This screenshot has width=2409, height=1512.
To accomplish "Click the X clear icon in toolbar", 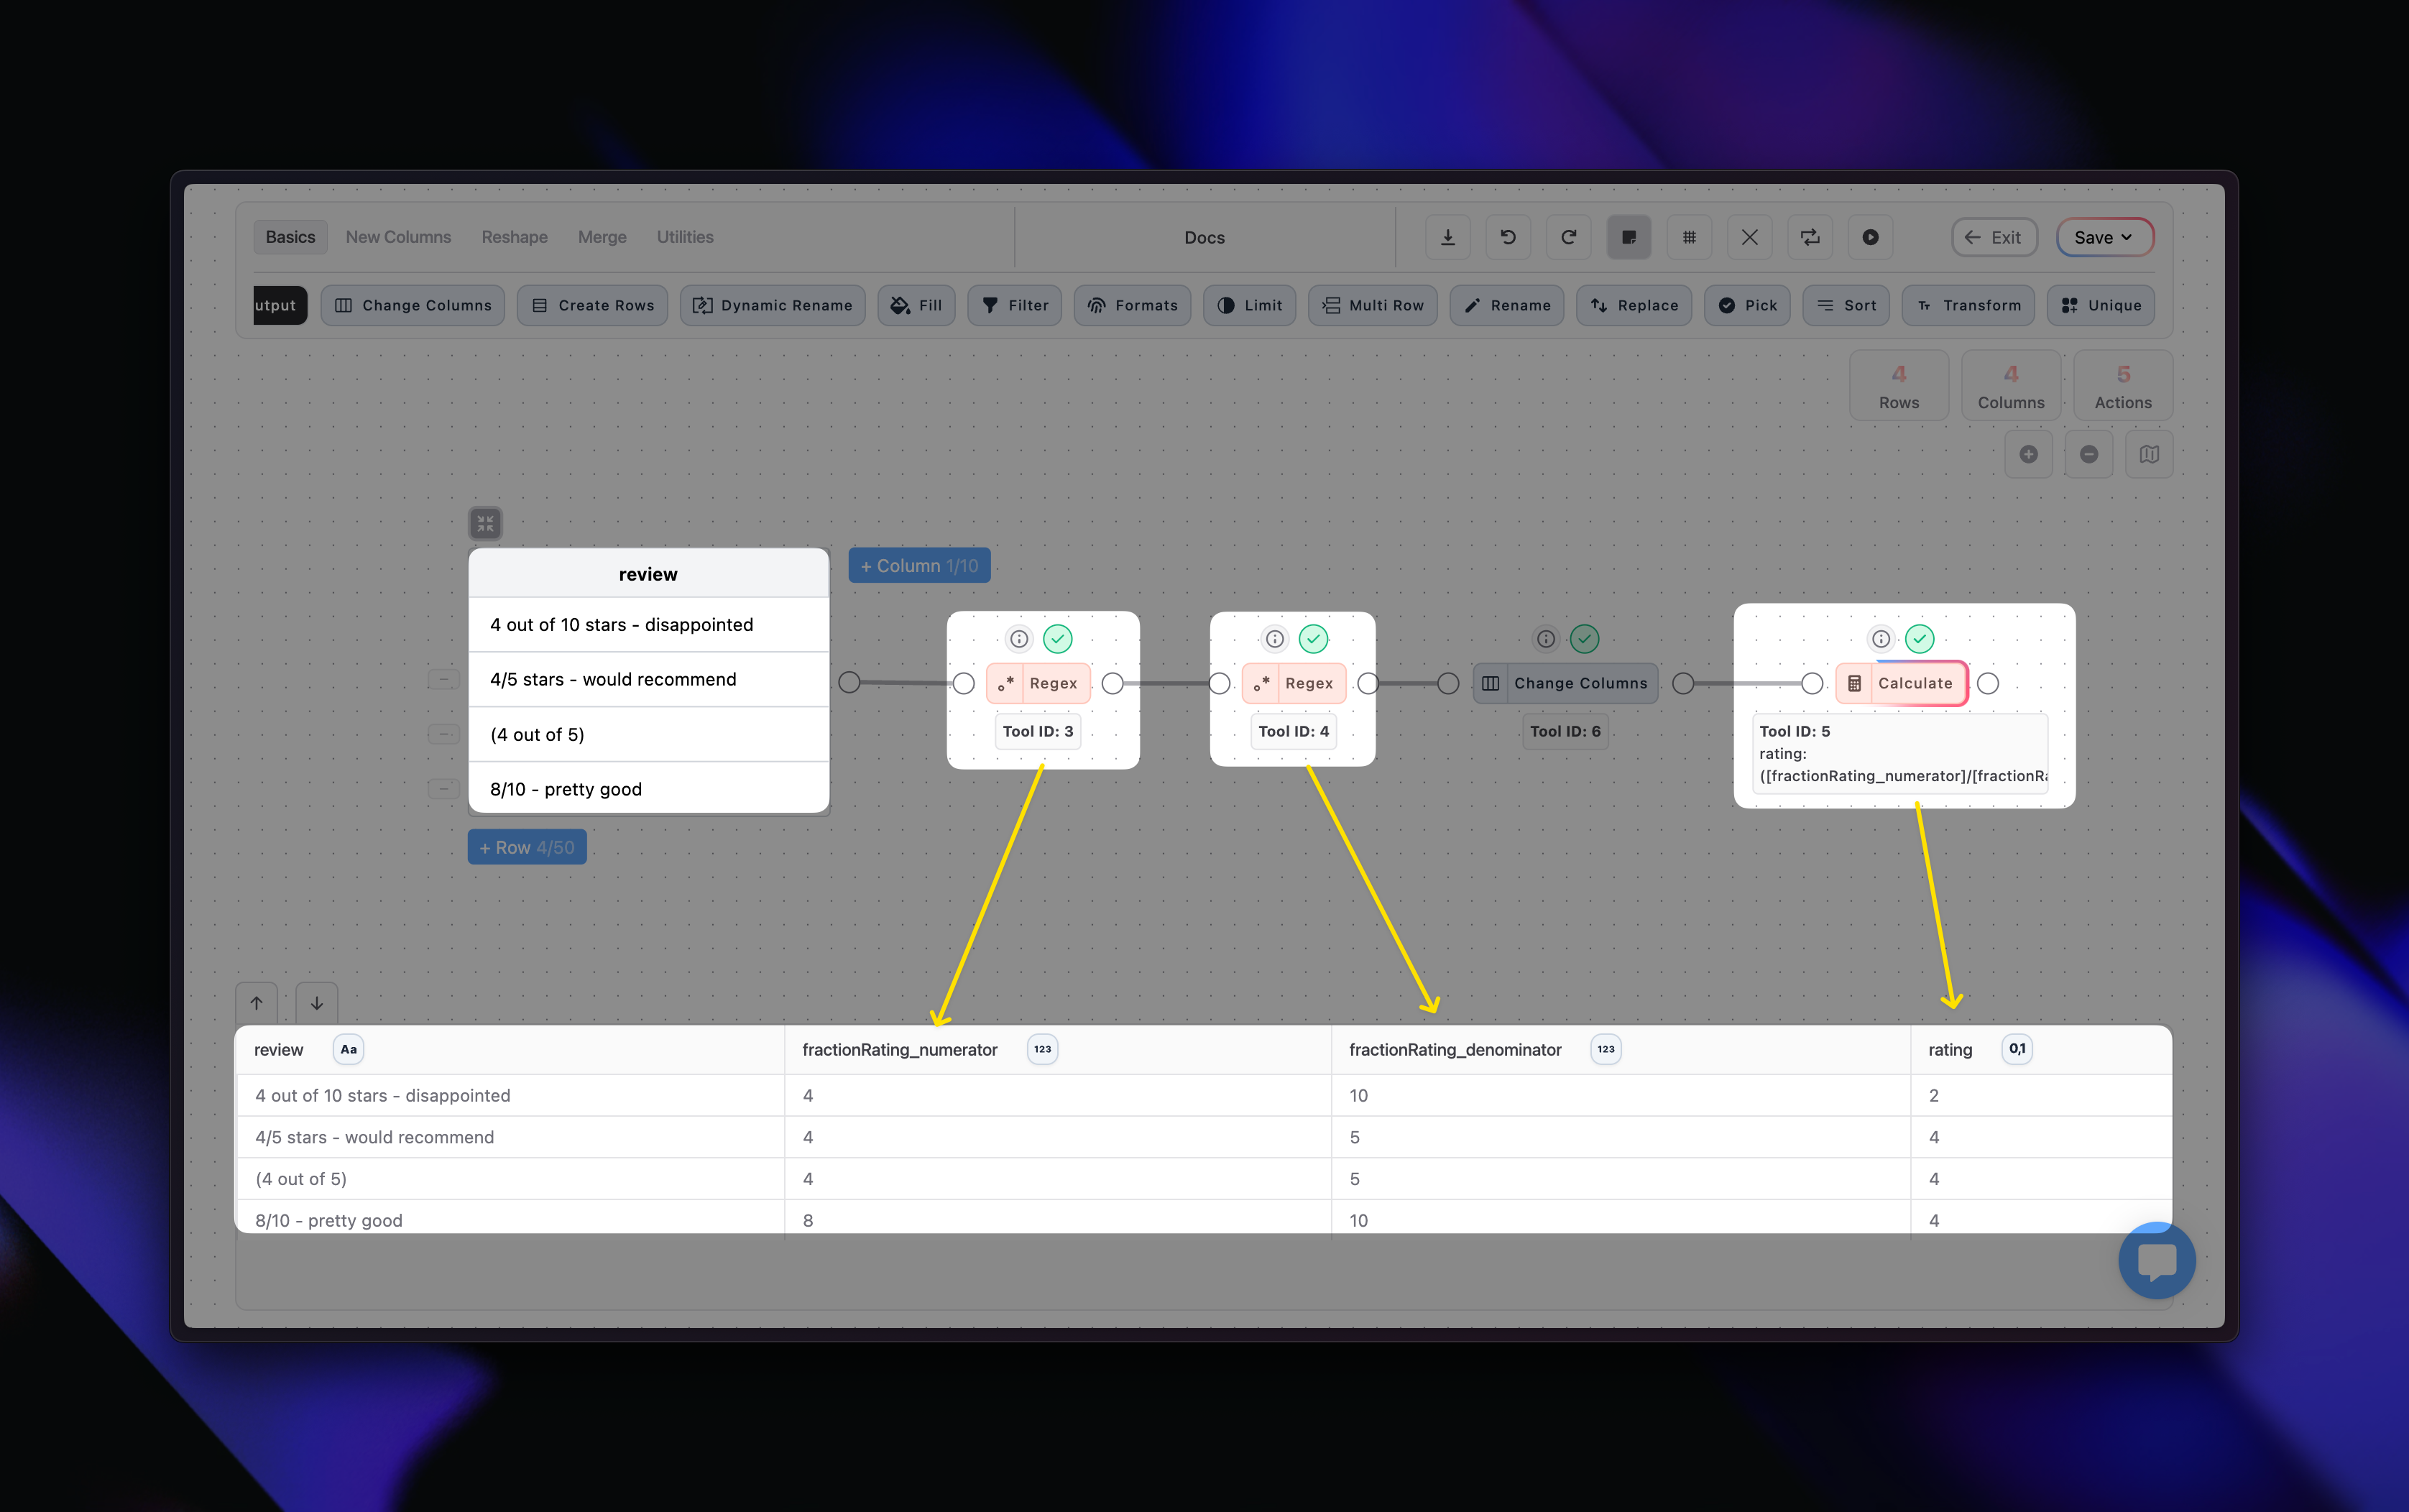I will [1750, 237].
